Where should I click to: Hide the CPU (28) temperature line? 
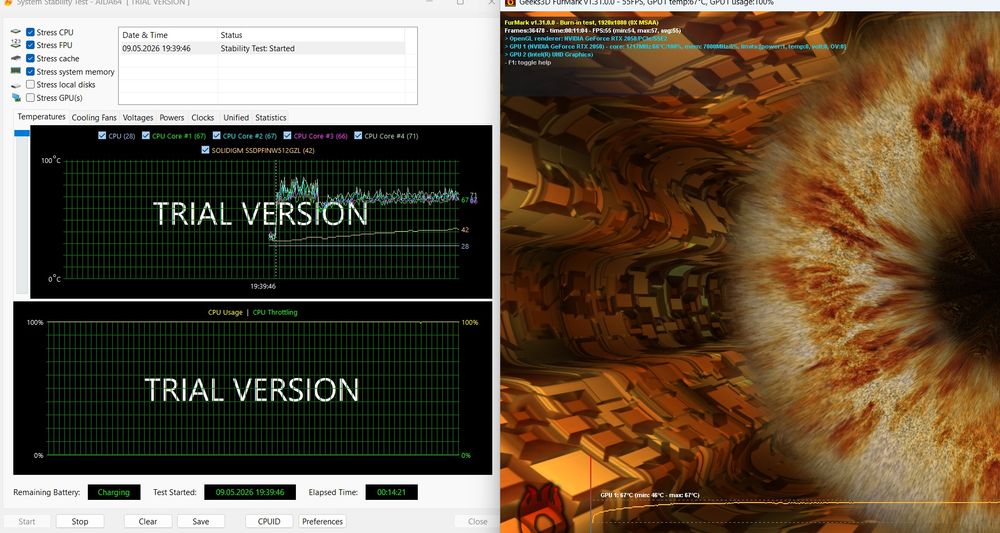point(102,136)
